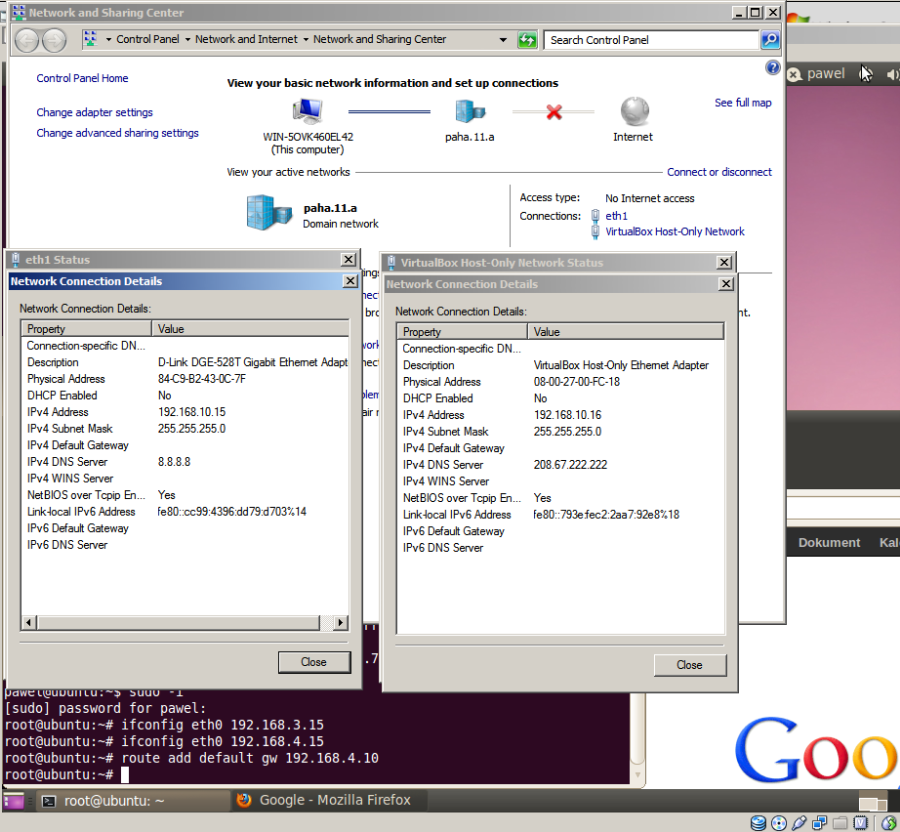Open Help via the blue question mark
Image resolution: width=900 pixels, height=832 pixels.
tap(772, 68)
